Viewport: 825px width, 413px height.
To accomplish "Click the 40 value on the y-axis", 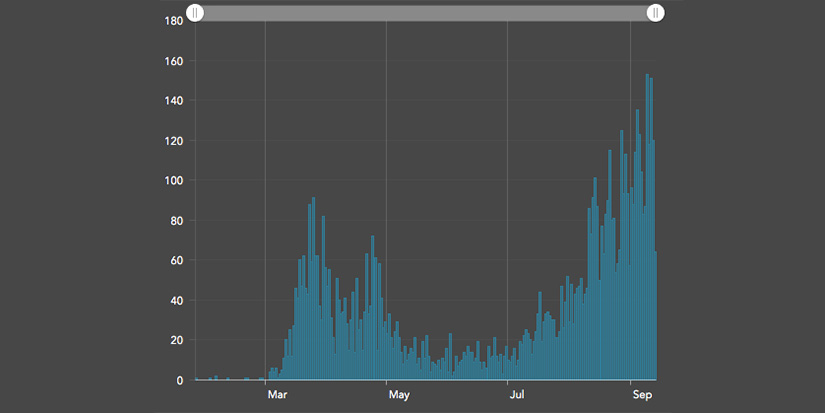I will [177, 301].
